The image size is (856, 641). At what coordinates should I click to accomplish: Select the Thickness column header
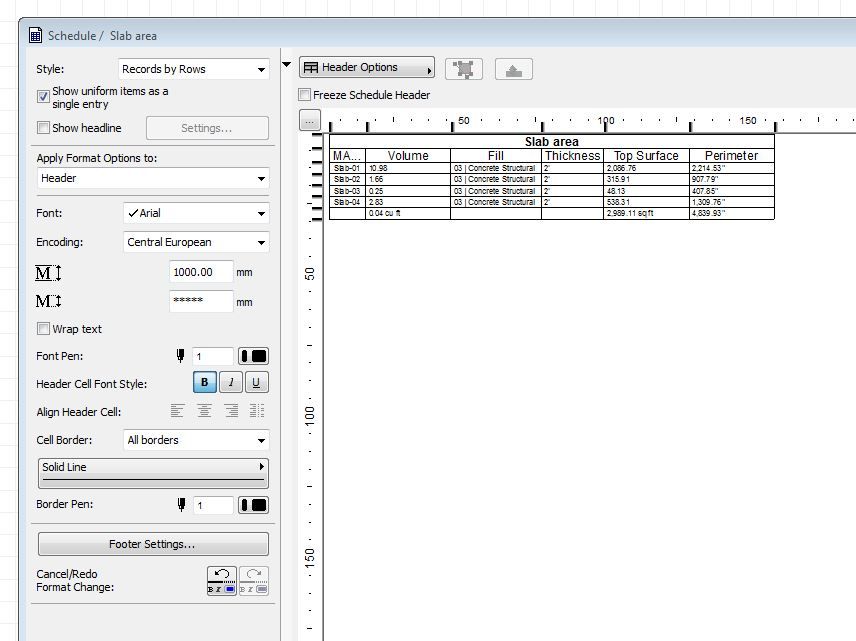573,156
